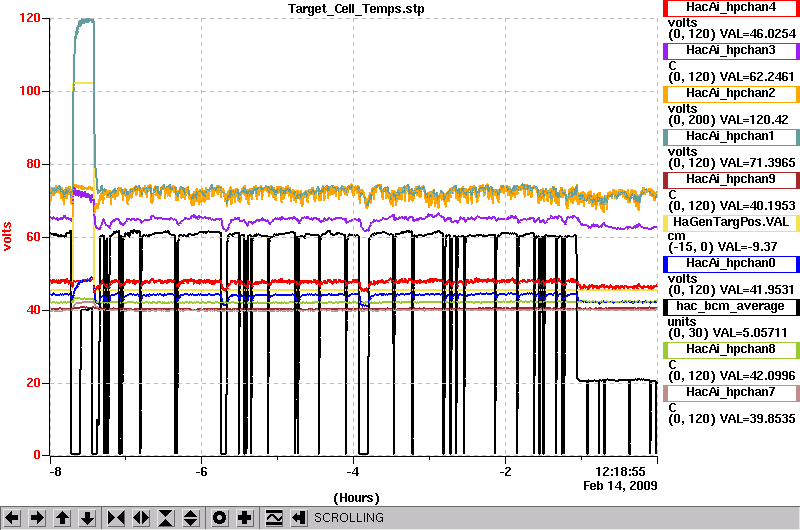
Task: Click the range text (-15, 0) VAL=-9.37
Action: 722,247
